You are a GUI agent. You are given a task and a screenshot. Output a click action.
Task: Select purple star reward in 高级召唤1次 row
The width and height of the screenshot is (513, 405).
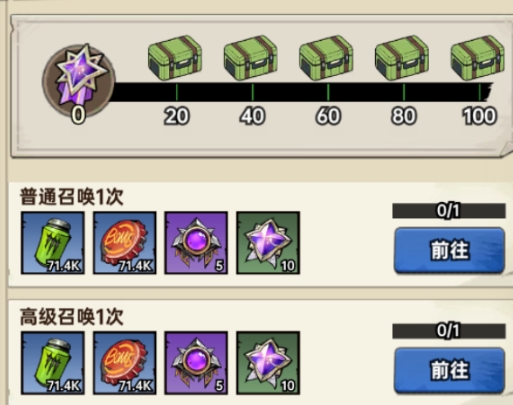268,363
